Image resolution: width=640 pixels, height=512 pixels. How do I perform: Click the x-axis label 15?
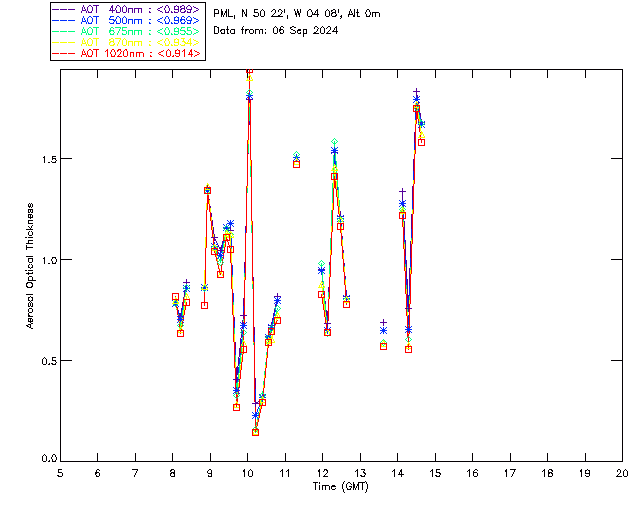coord(435,473)
